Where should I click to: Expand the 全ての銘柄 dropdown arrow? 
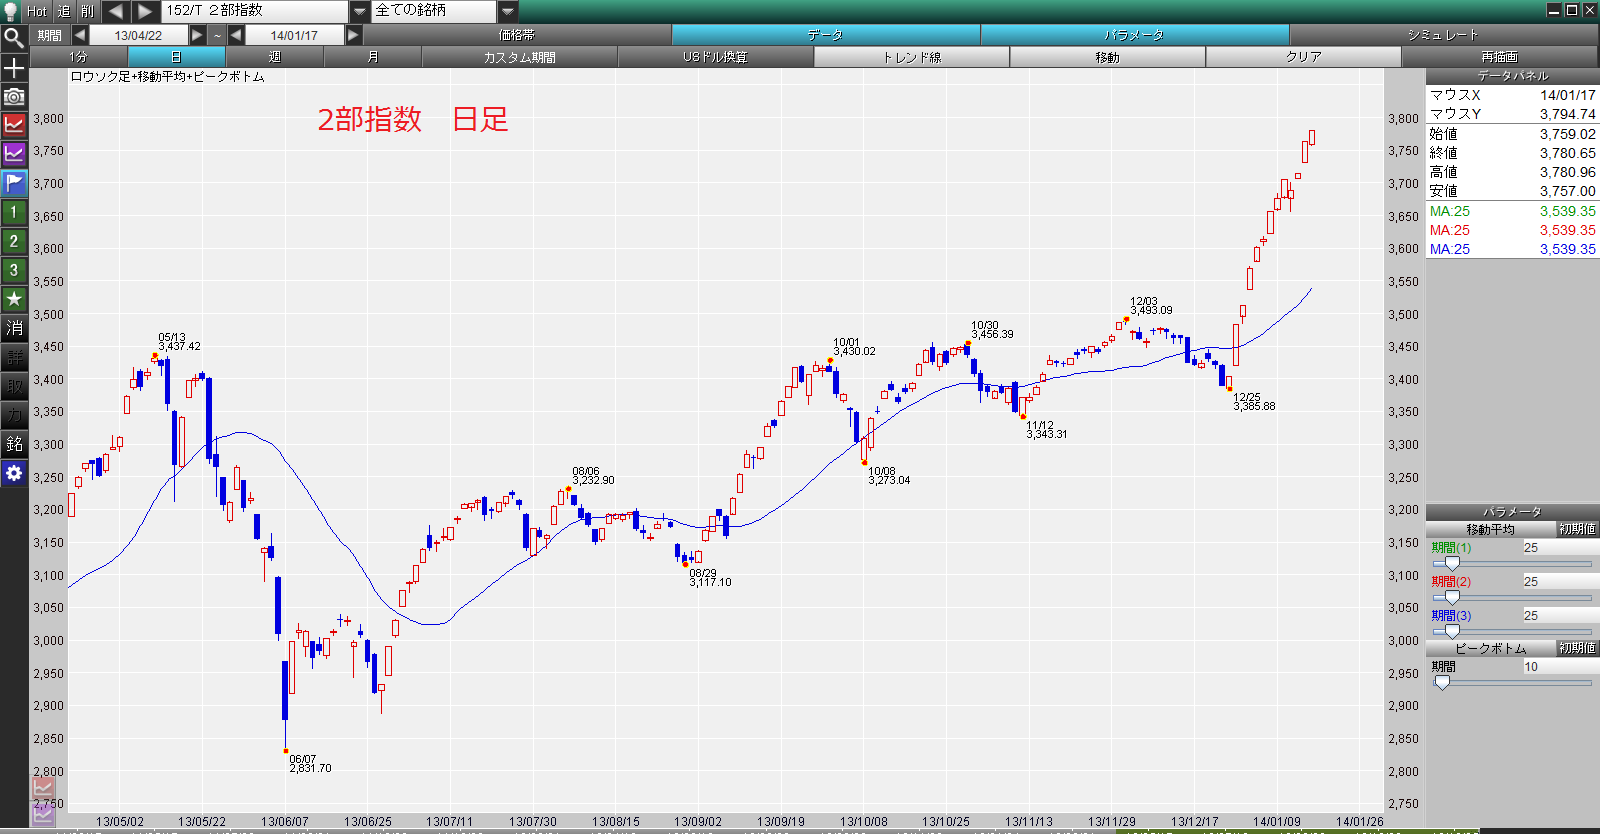(x=508, y=11)
